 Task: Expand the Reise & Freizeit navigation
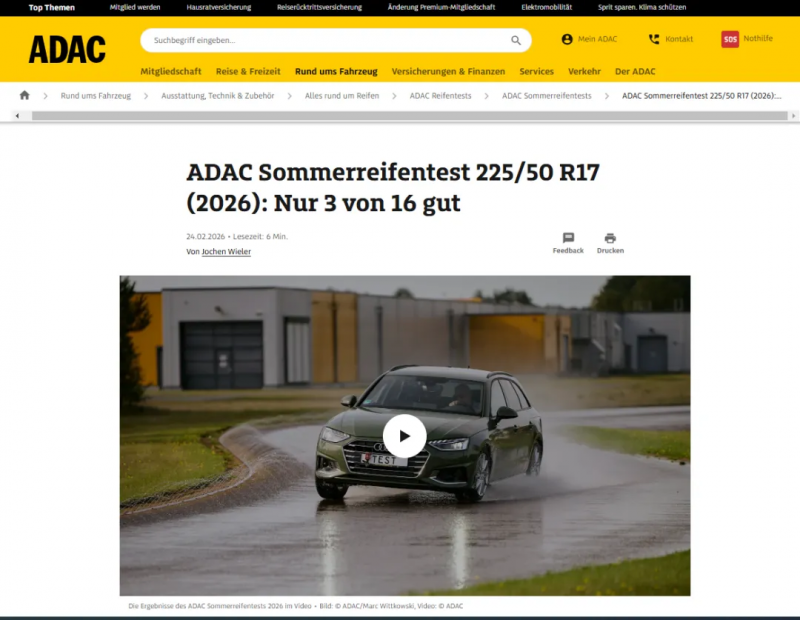point(248,71)
